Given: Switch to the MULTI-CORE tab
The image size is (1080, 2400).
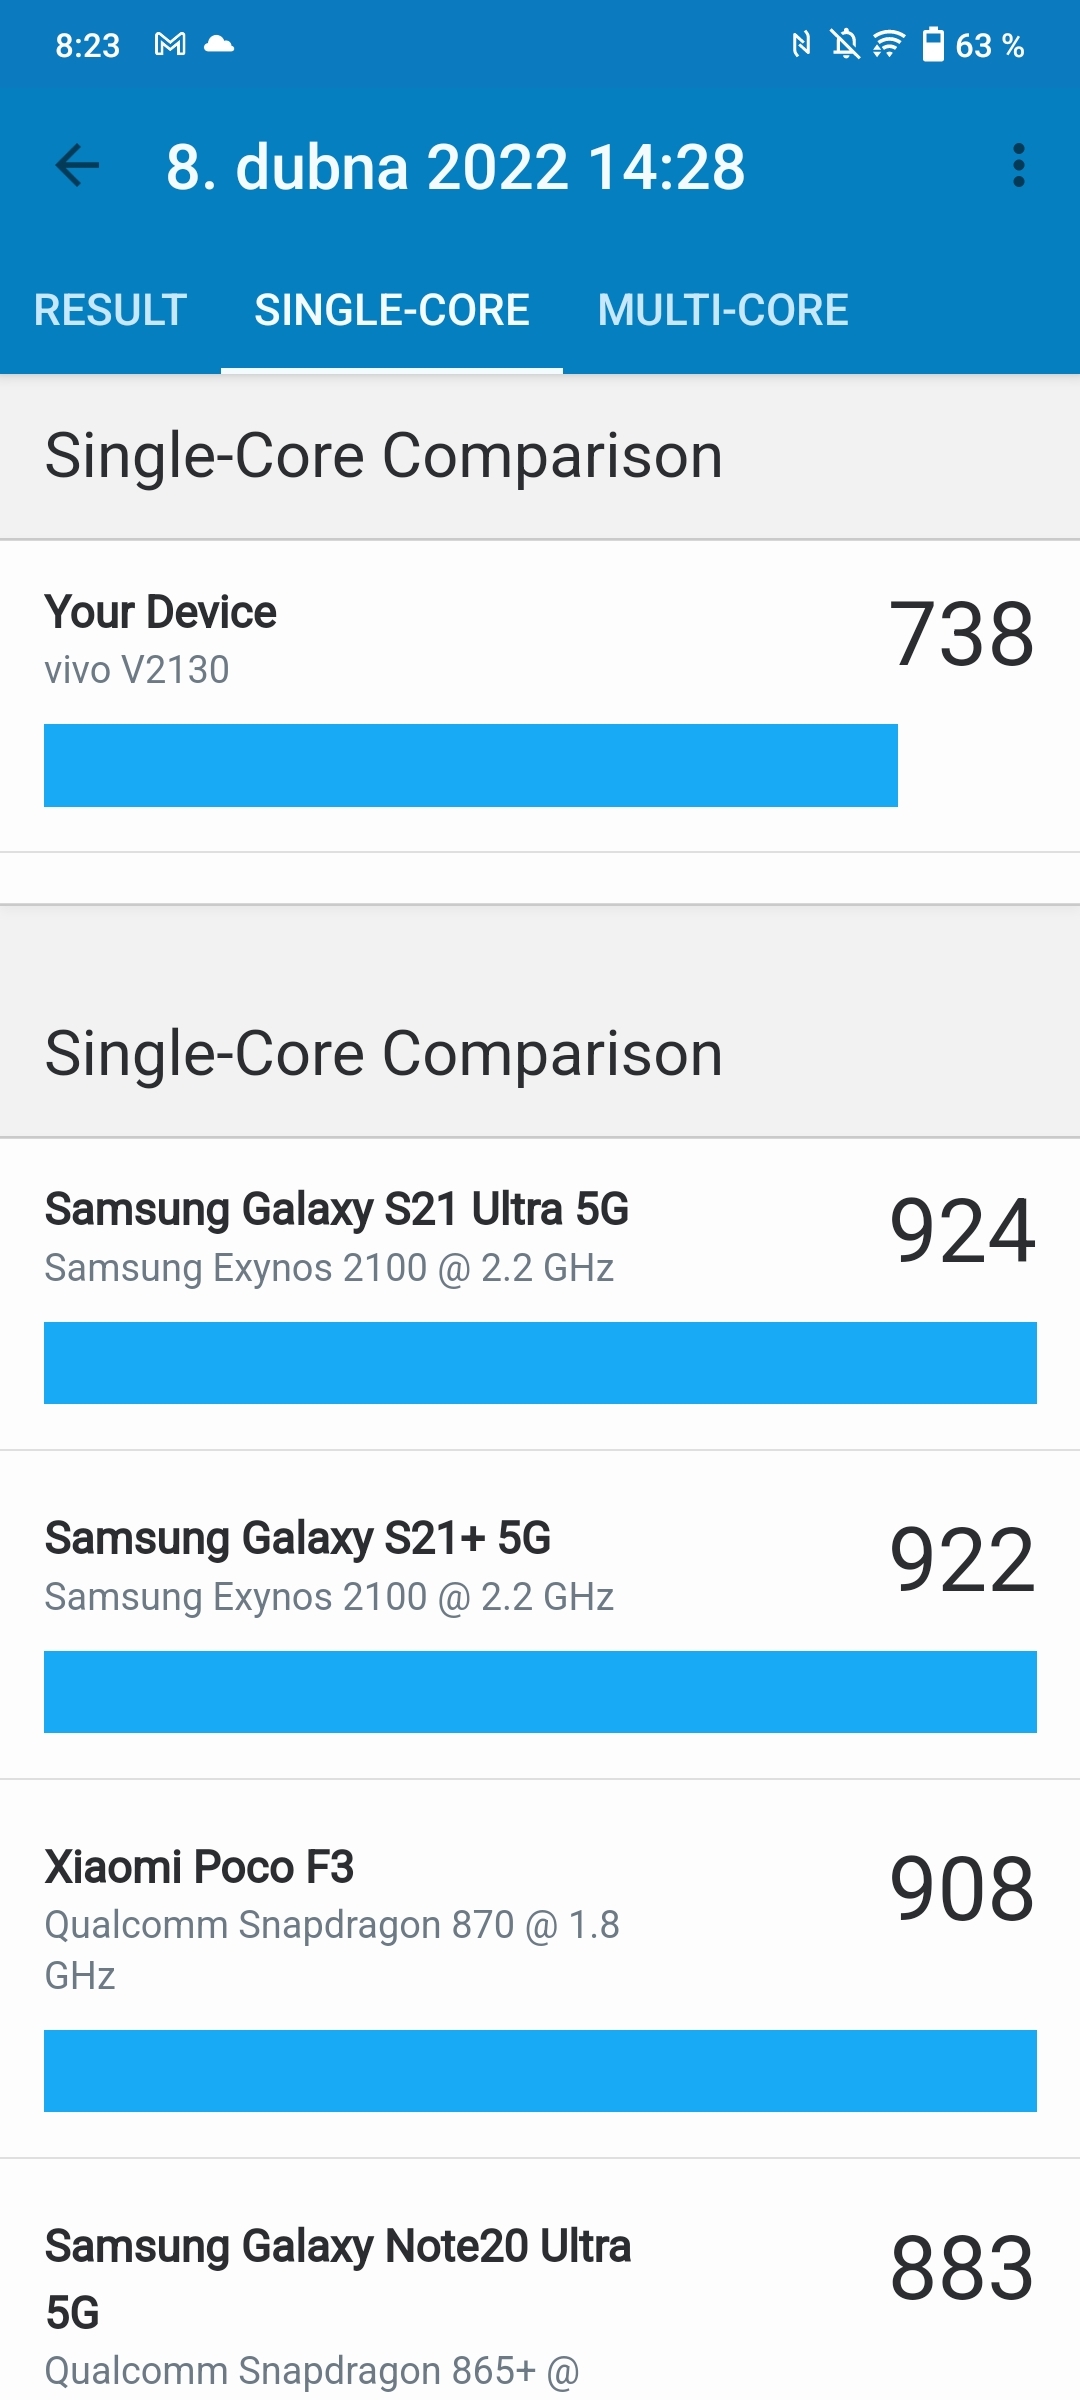Looking at the screenshot, I should pos(723,310).
